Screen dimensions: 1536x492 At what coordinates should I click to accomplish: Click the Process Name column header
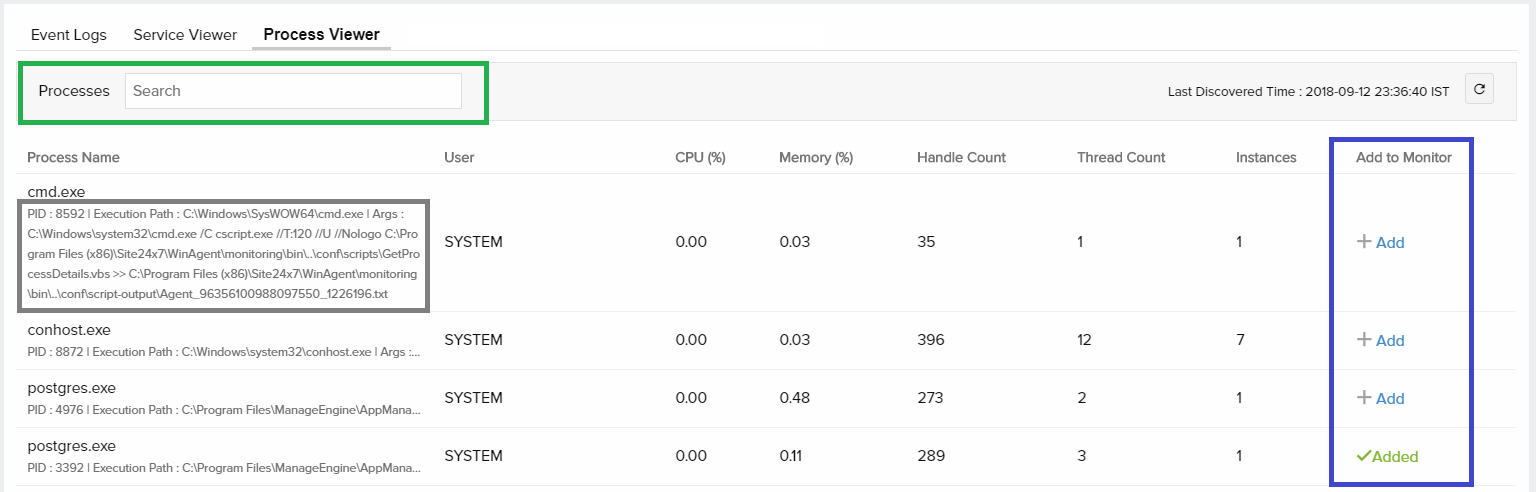pyautogui.click(x=73, y=157)
